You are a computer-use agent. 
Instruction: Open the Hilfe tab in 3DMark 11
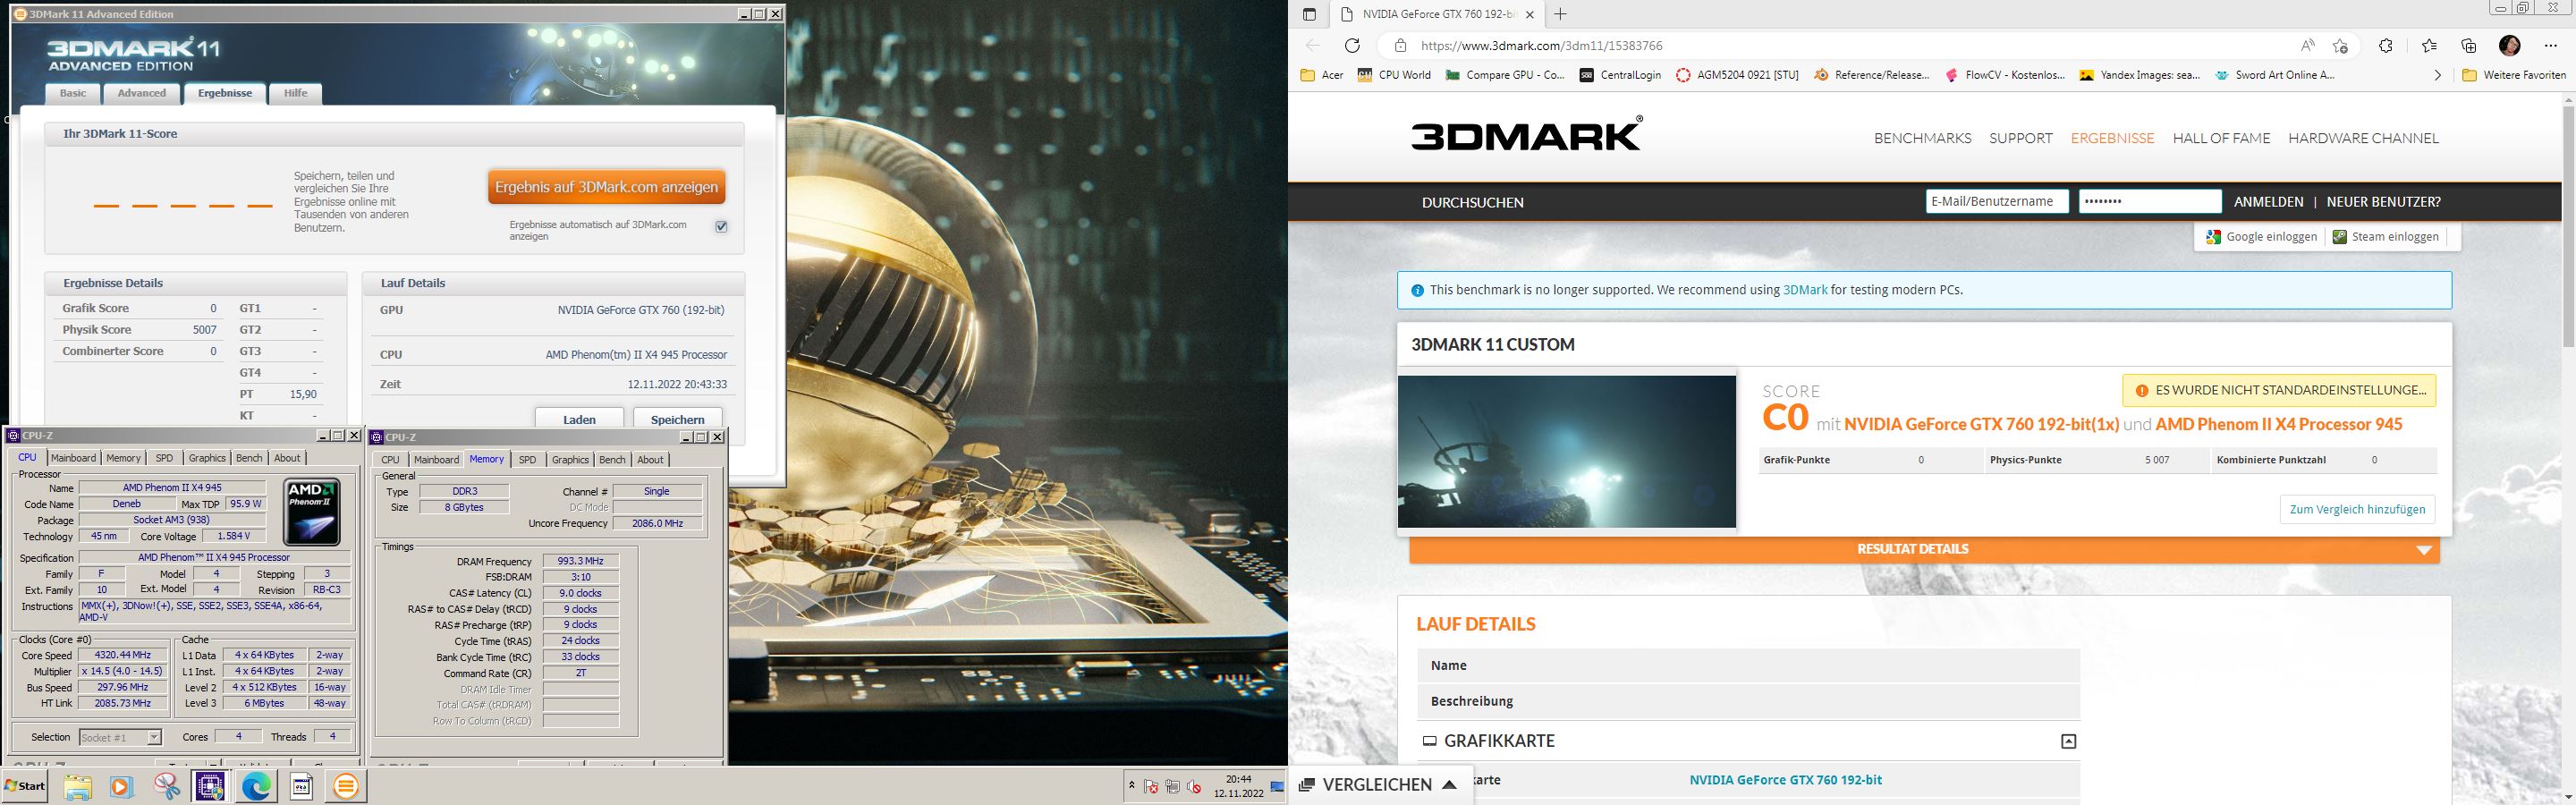[295, 93]
